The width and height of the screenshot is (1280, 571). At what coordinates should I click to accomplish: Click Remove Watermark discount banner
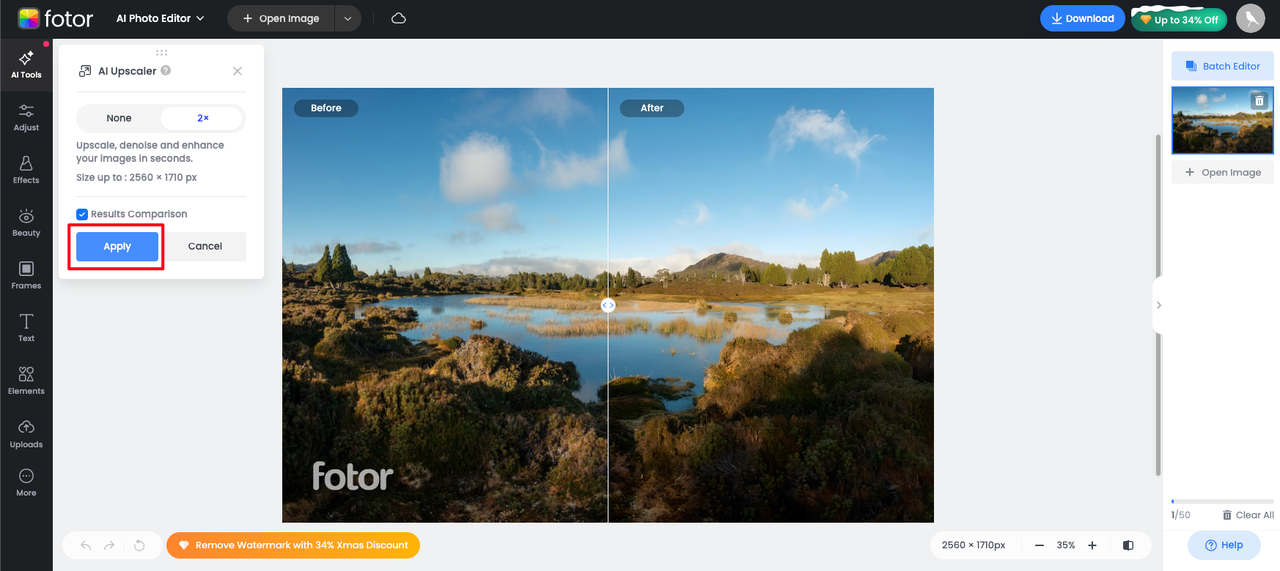(293, 545)
